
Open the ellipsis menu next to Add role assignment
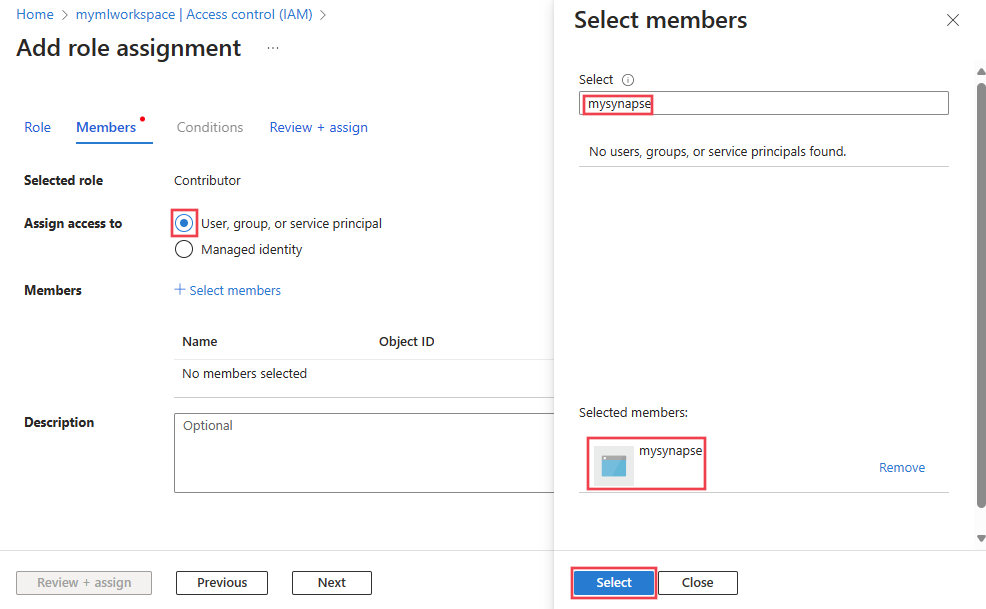click(272, 47)
